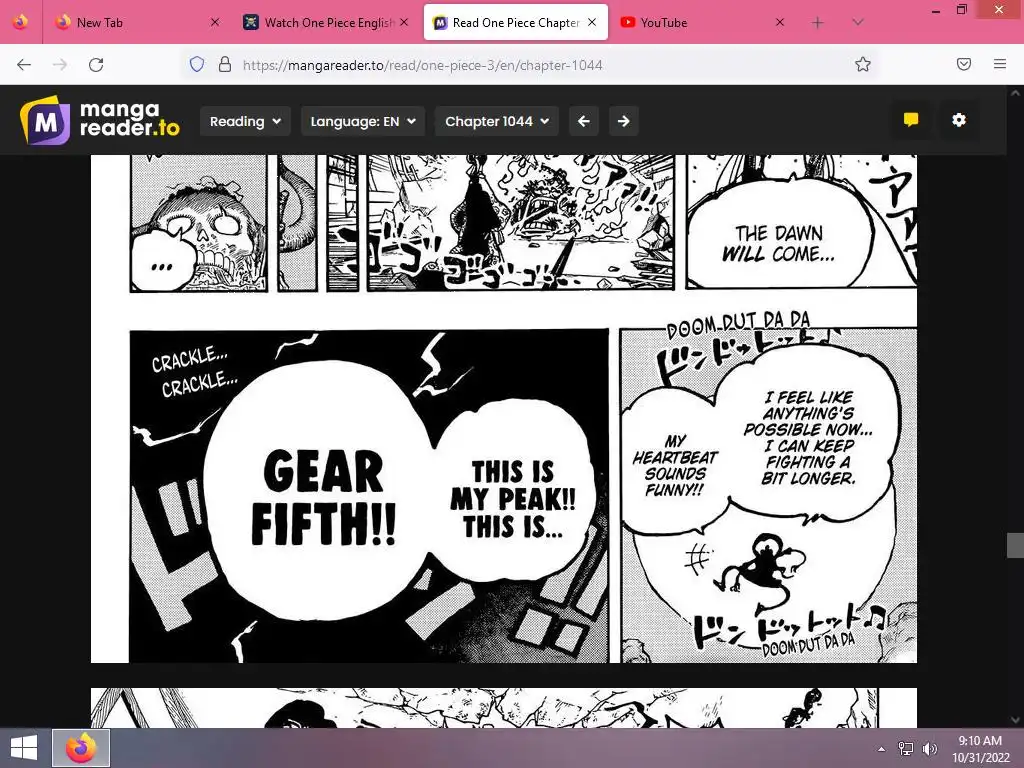Viewport: 1024px width, 768px height.
Task: Restore down the Firefox window
Action: 961,10
